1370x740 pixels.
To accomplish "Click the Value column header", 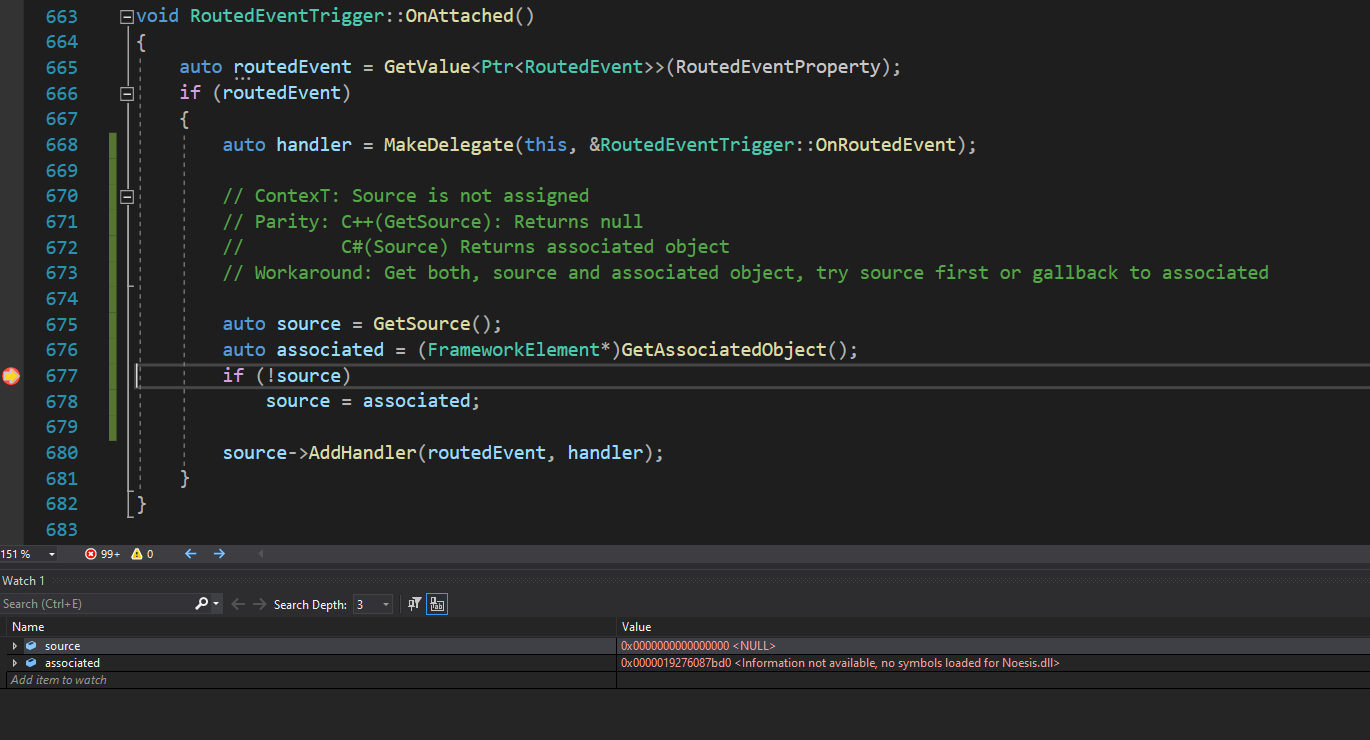I will click(x=993, y=627).
